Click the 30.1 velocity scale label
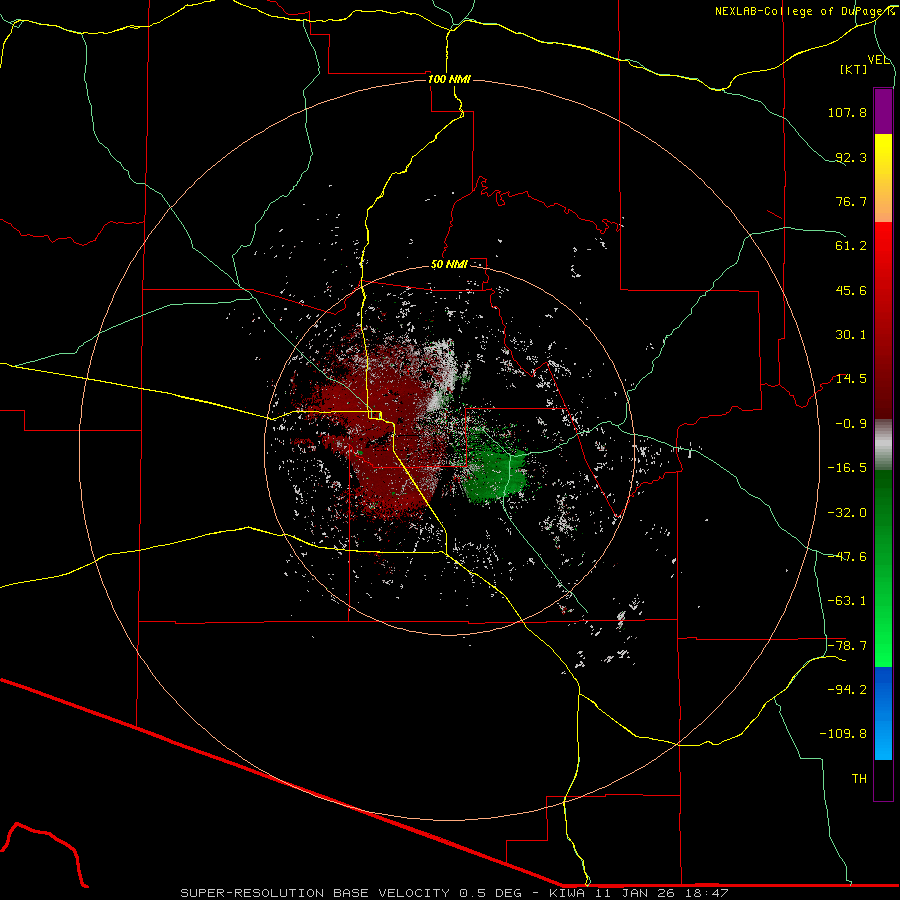This screenshot has height=900, width=900. tap(851, 335)
